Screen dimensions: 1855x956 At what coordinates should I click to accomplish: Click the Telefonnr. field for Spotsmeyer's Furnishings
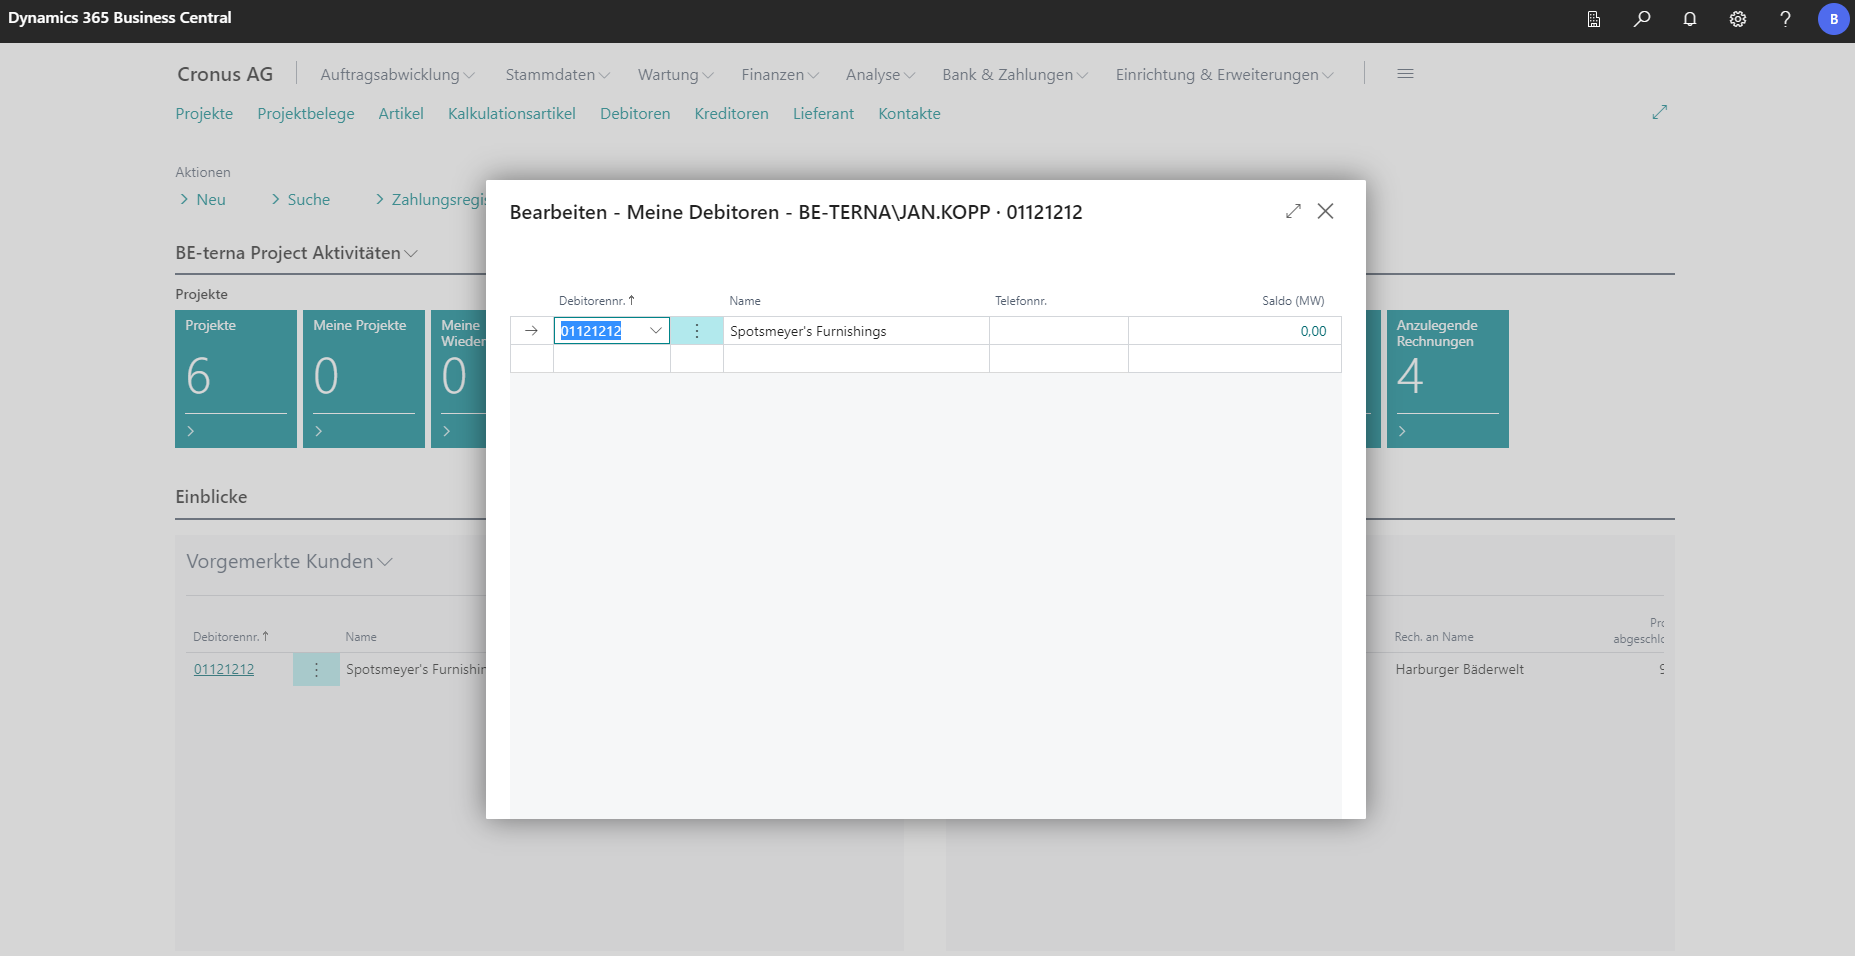1058,331
